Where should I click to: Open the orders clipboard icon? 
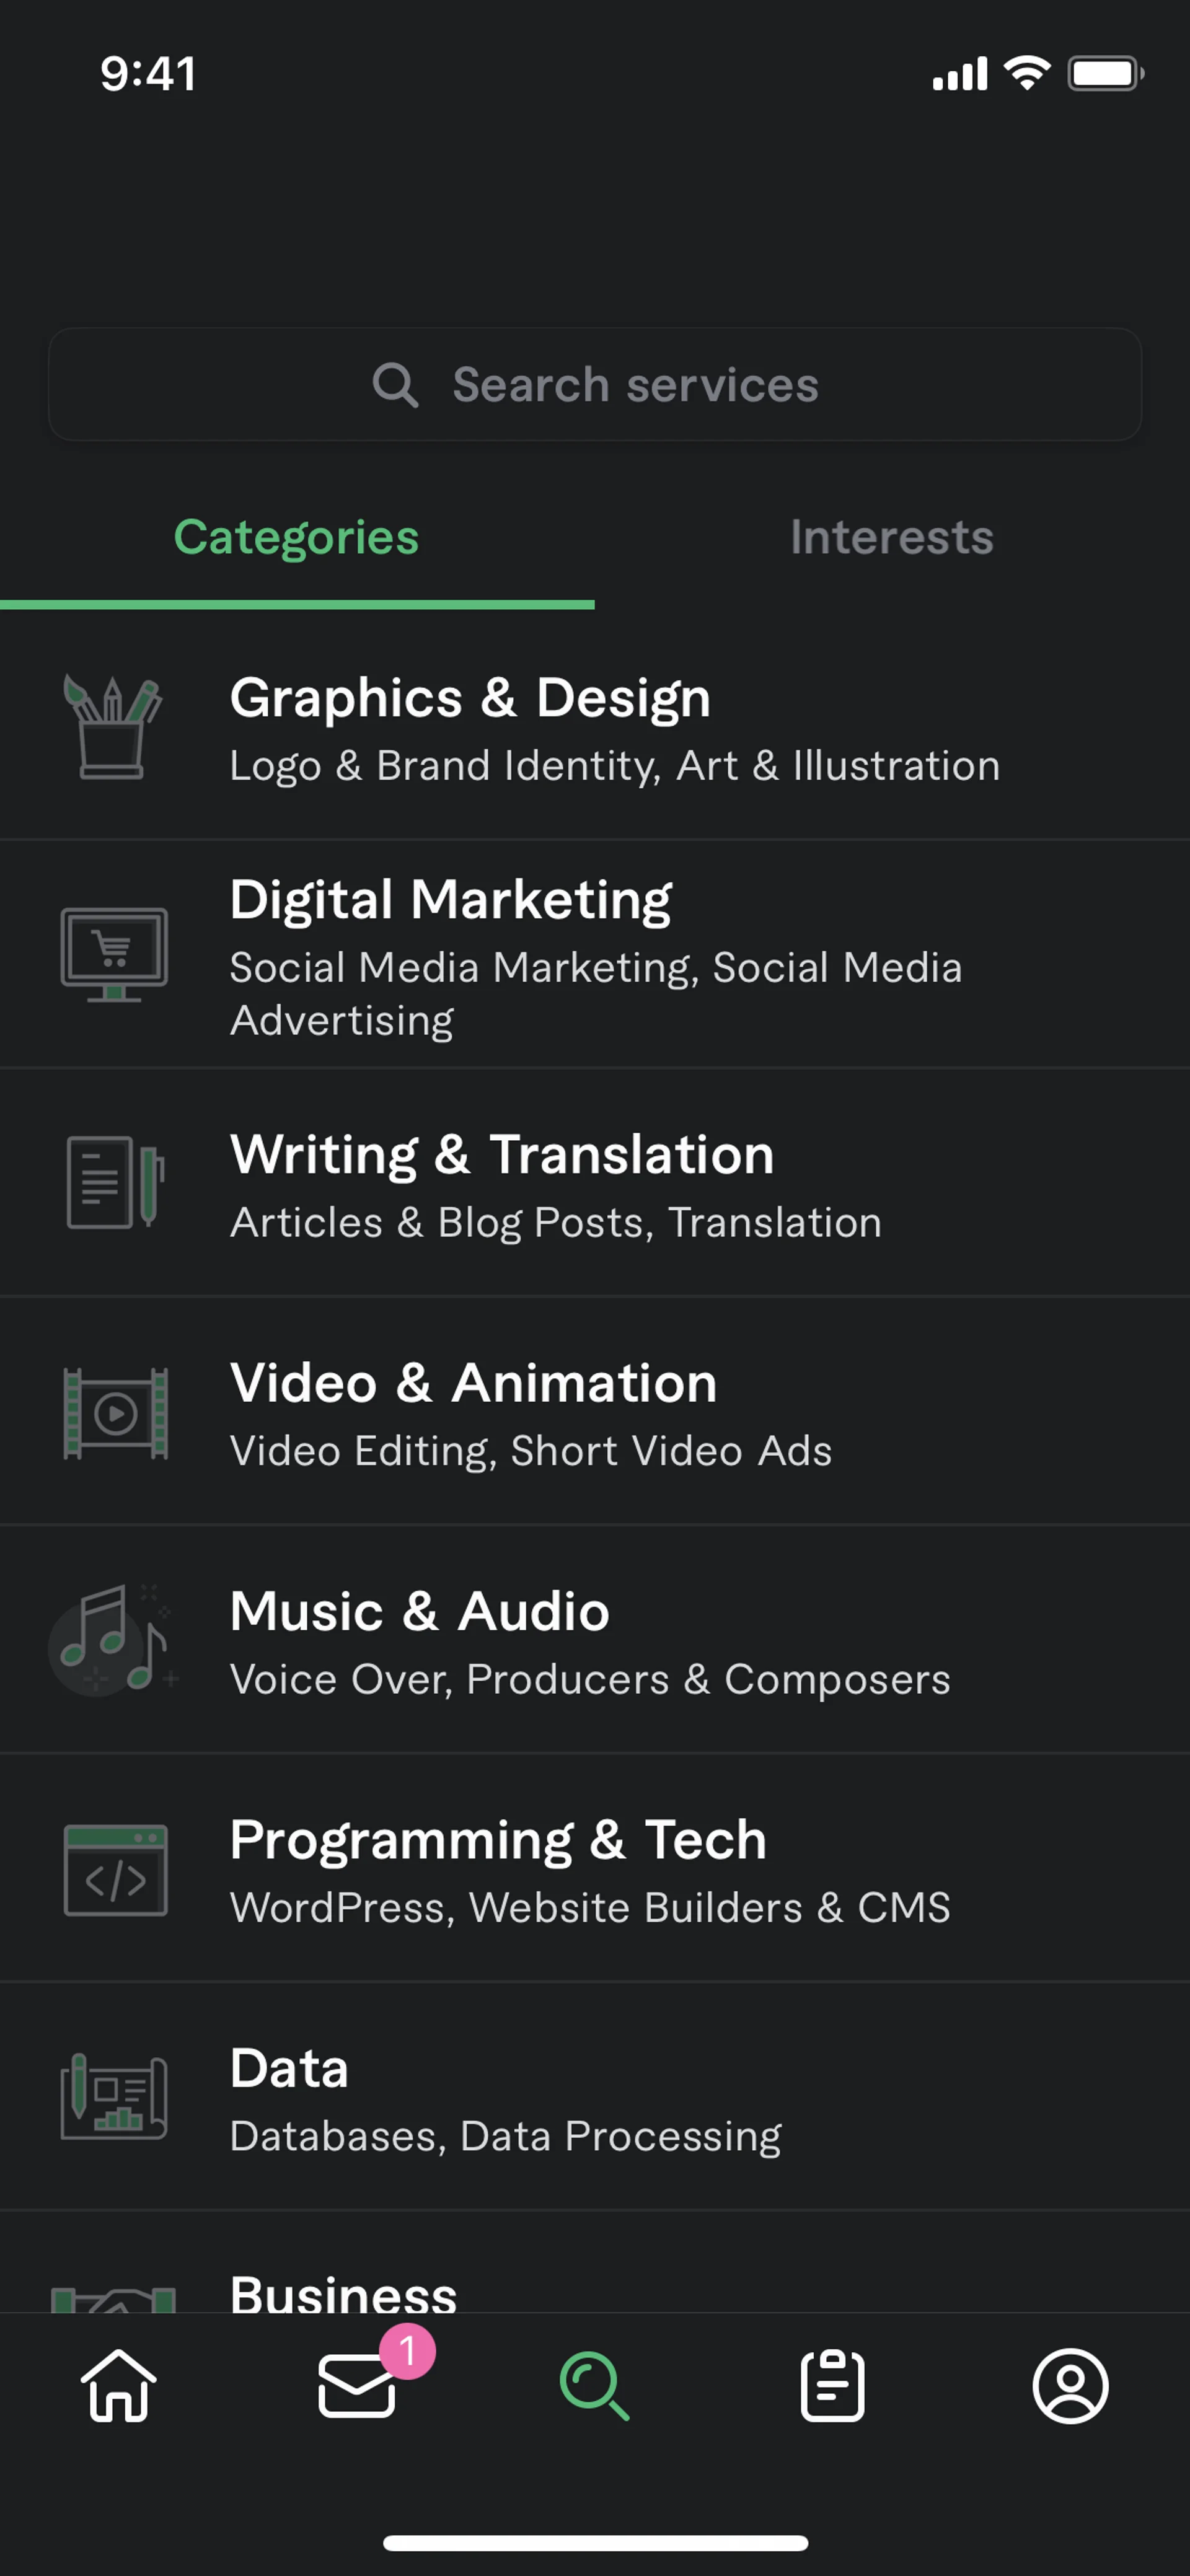coord(832,2386)
